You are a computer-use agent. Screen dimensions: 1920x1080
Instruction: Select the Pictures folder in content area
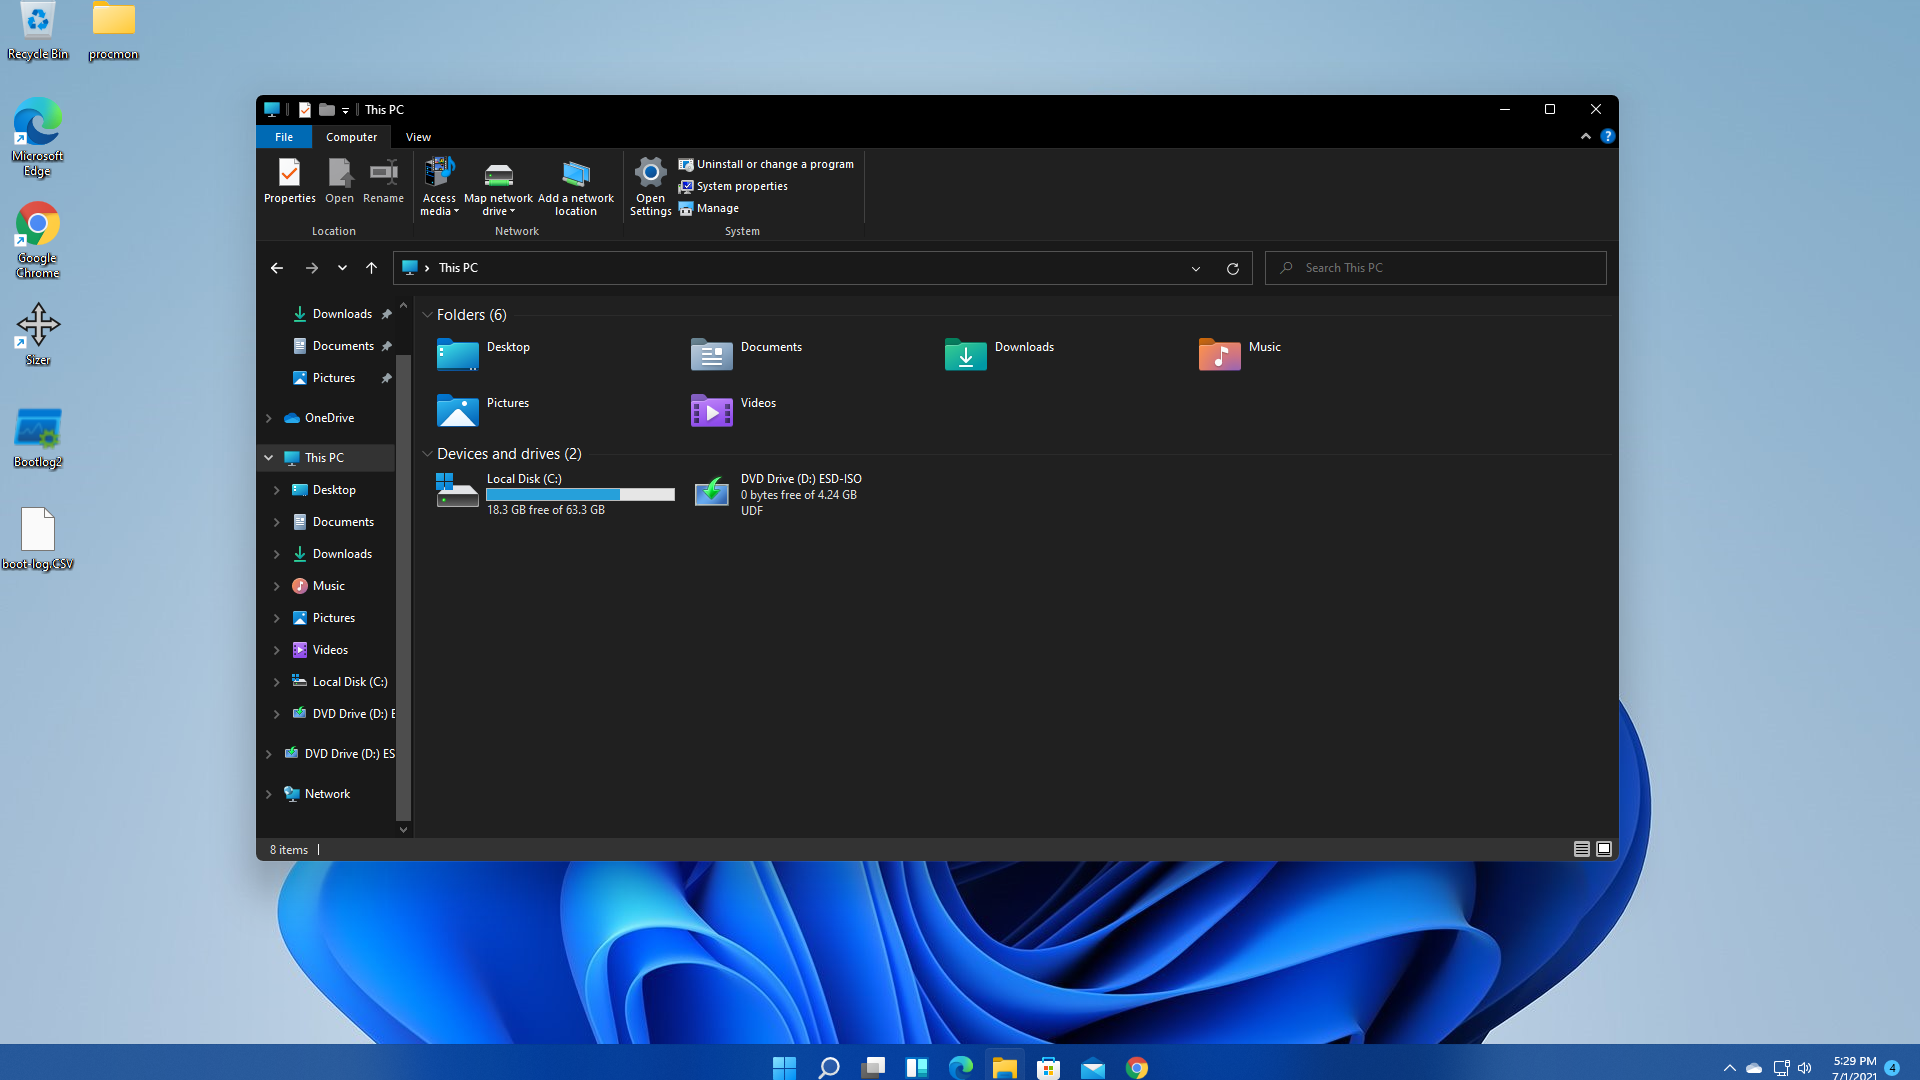click(458, 410)
